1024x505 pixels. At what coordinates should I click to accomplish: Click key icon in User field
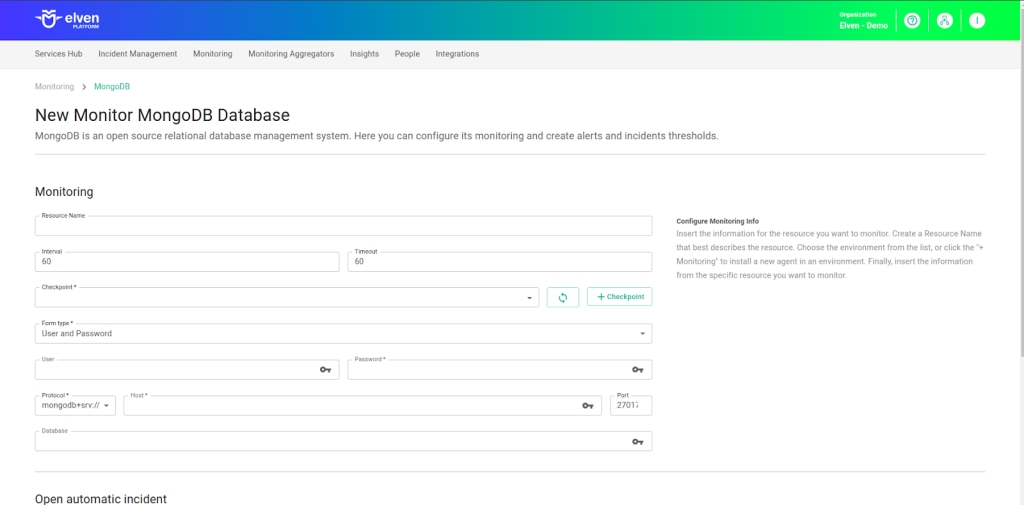[x=325, y=370]
